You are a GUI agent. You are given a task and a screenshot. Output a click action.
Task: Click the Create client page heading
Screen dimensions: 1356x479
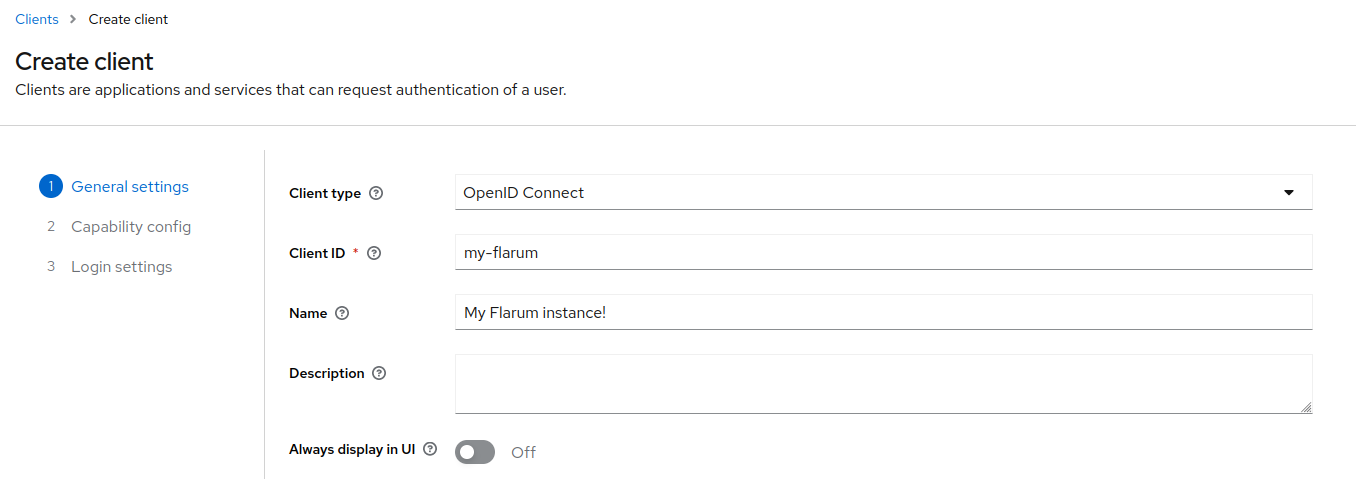(84, 61)
